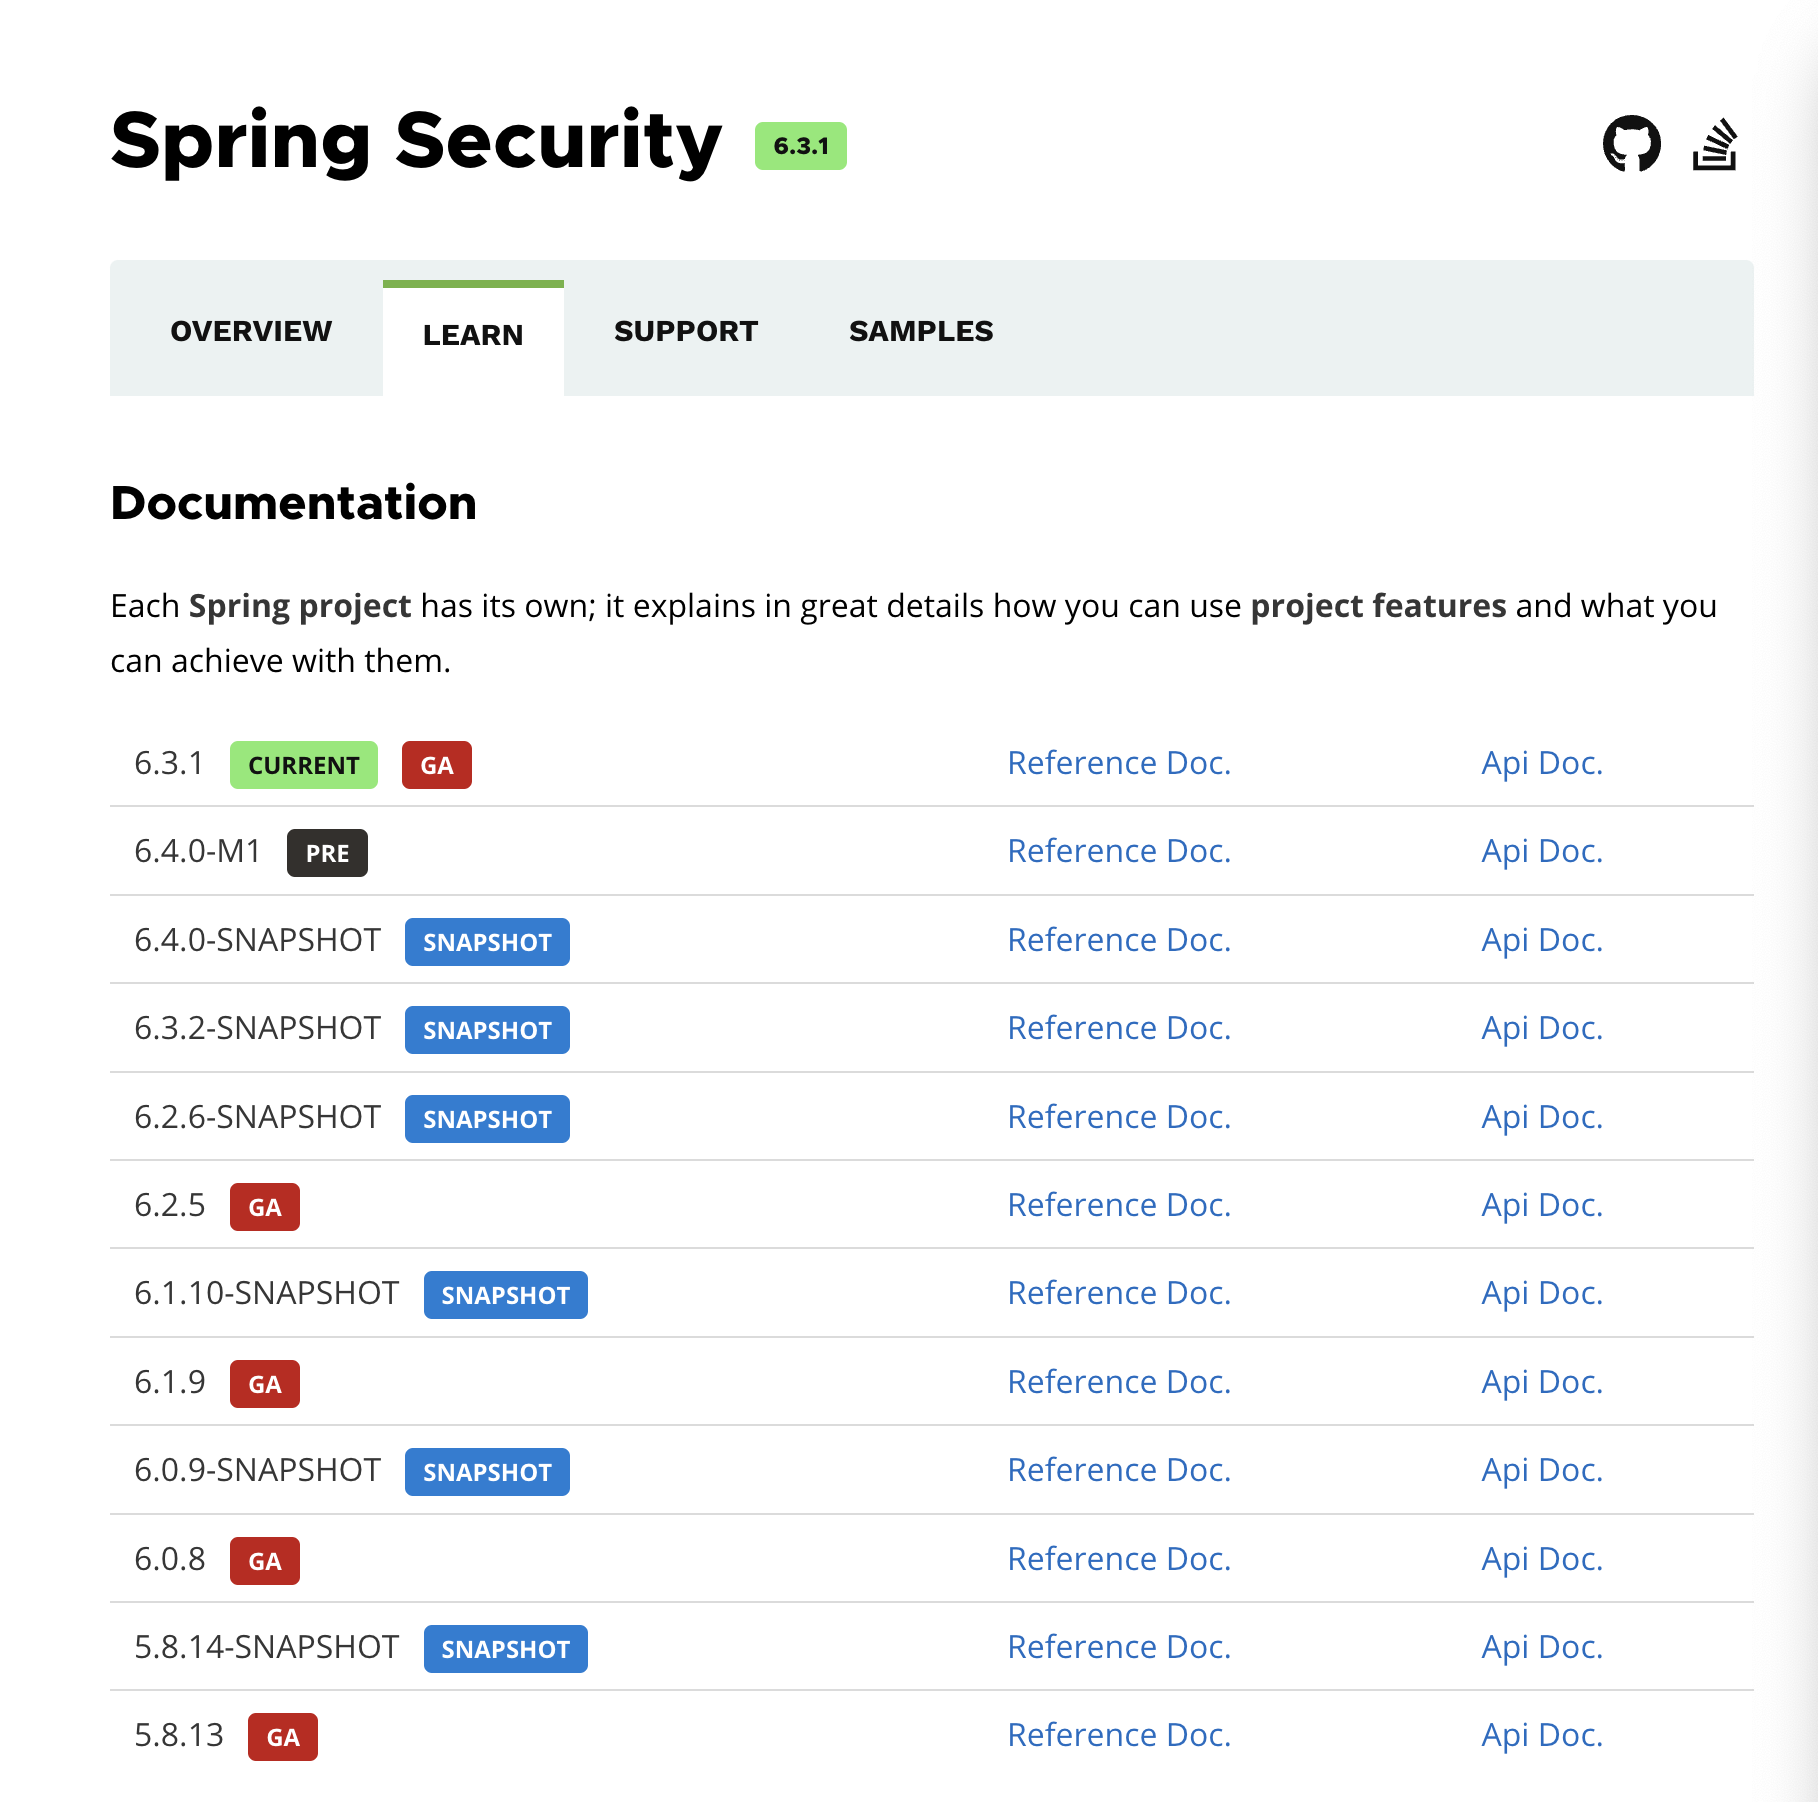Click the 'Spring Security' page title

(416, 142)
